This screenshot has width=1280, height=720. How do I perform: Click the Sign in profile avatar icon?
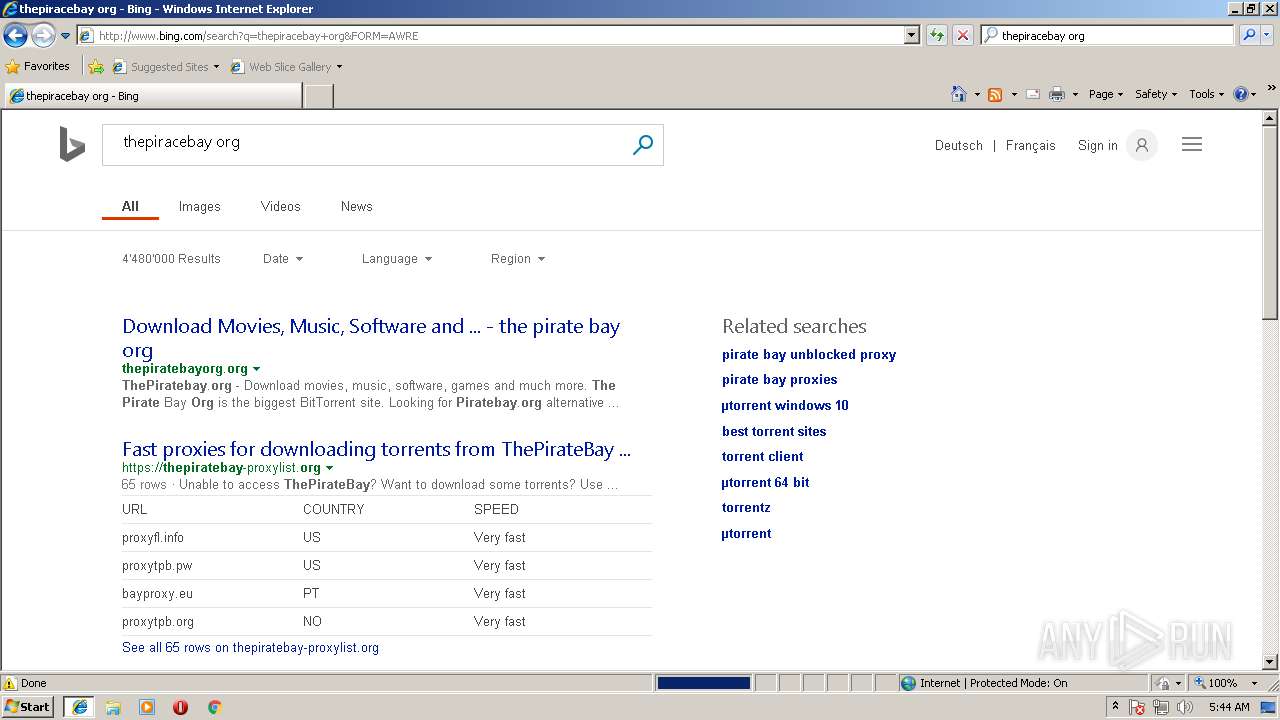coord(1141,145)
